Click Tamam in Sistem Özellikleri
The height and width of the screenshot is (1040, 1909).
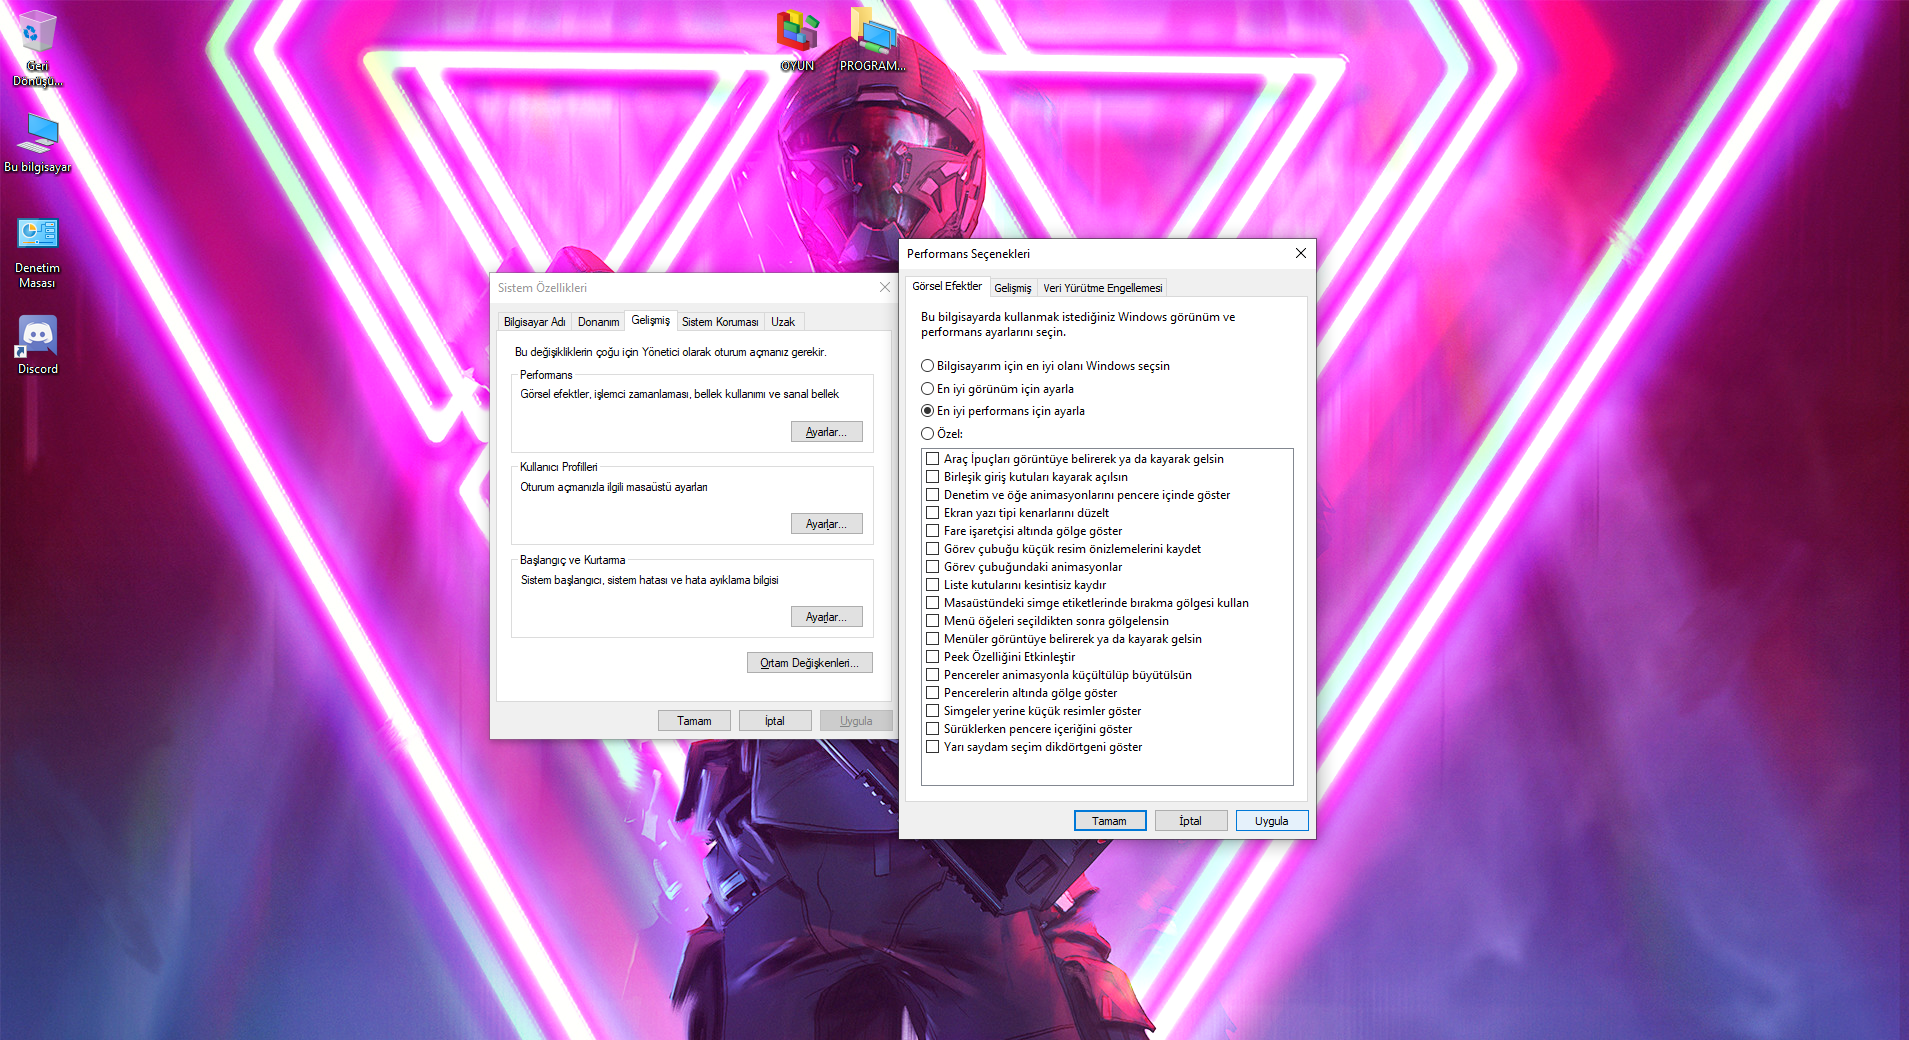(694, 721)
